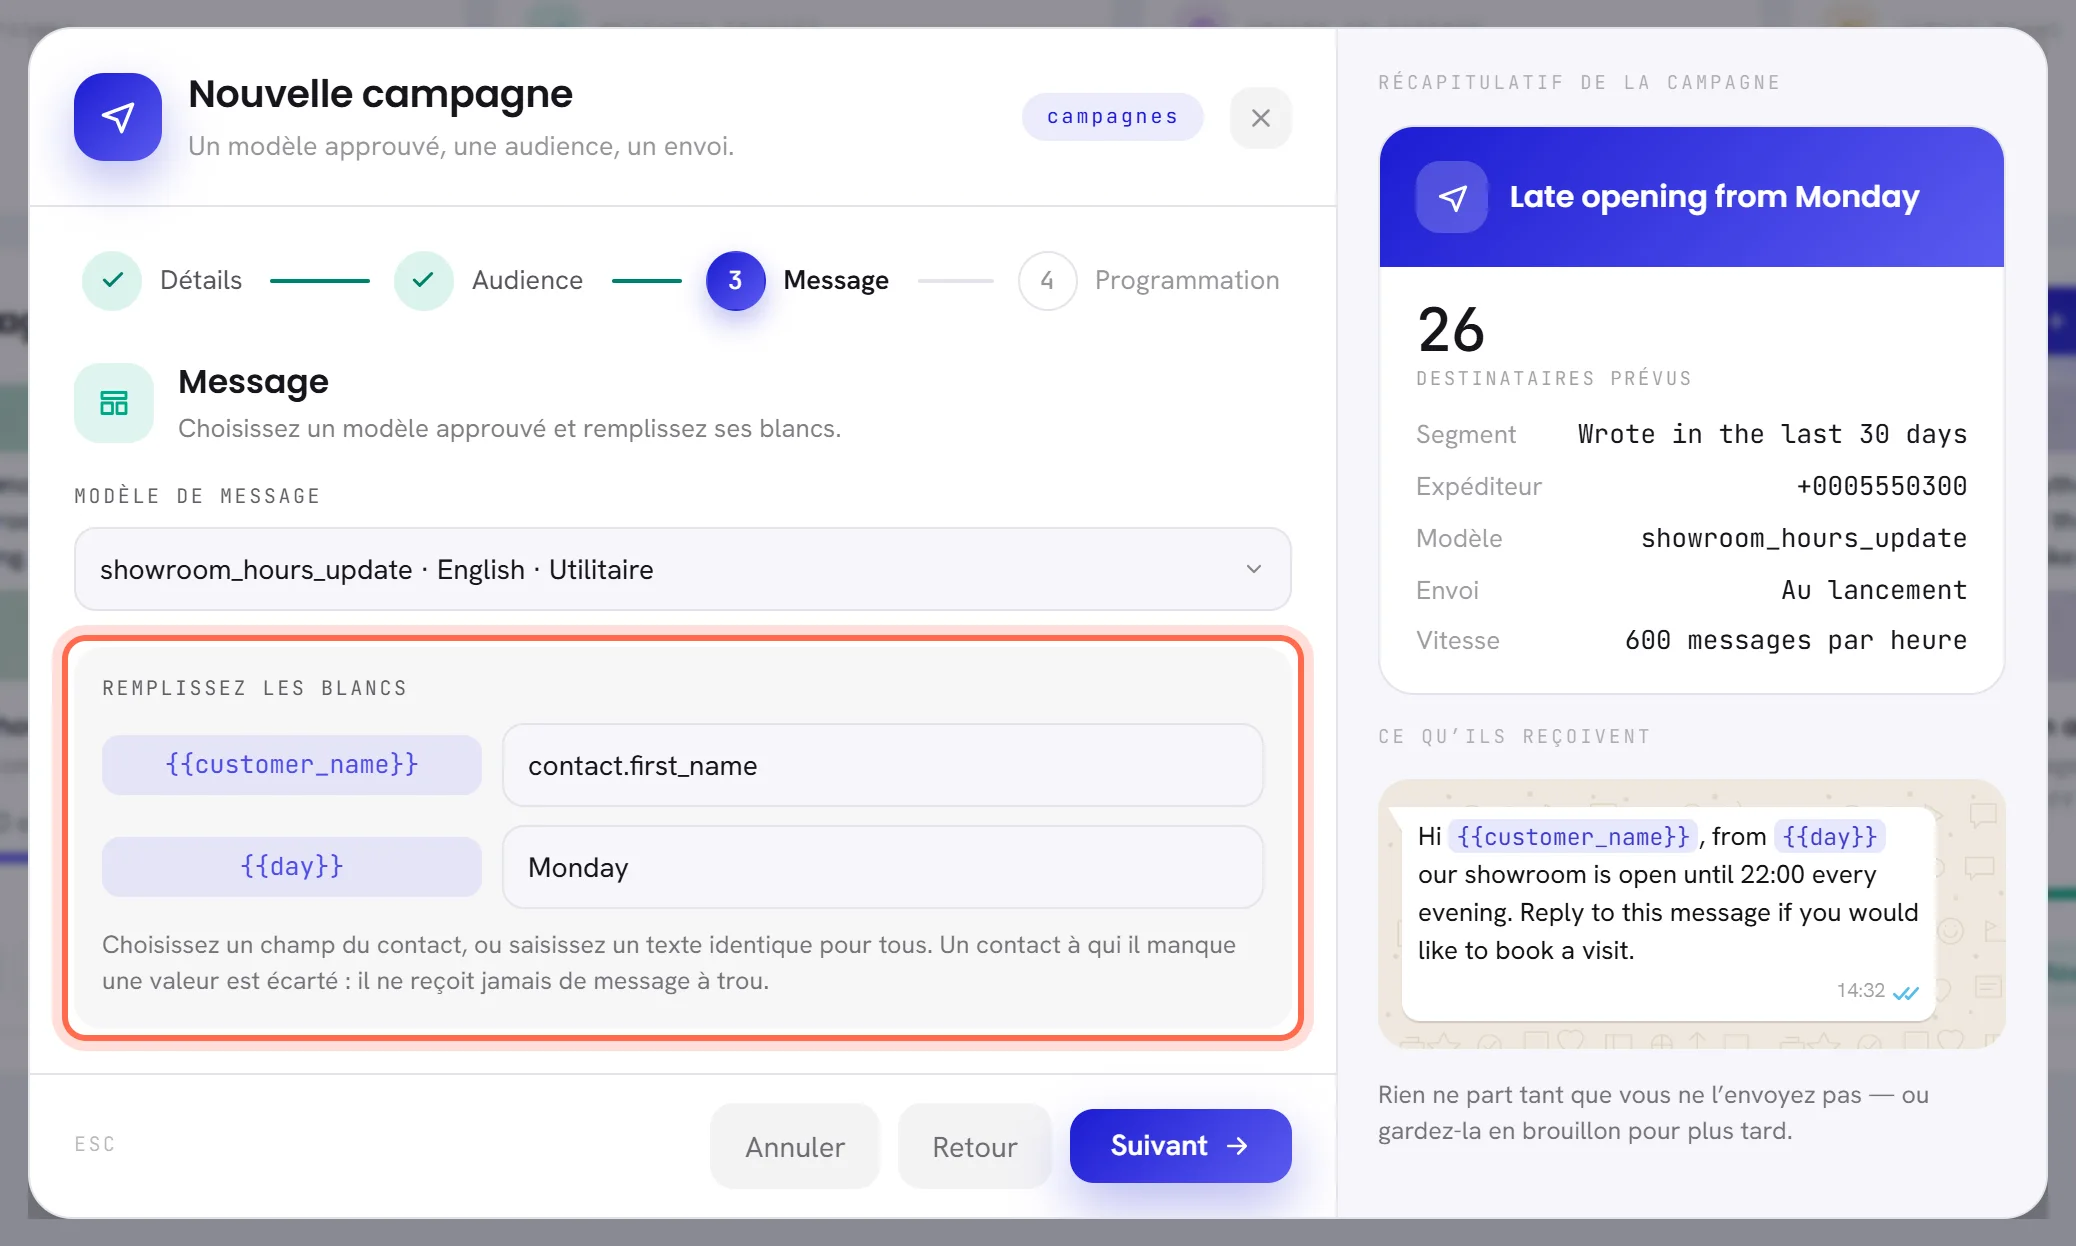Image resolution: width=2076 pixels, height=1246 pixels.
Task: Click the Annuler button
Action: pyautogui.click(x=795, y=1146)
